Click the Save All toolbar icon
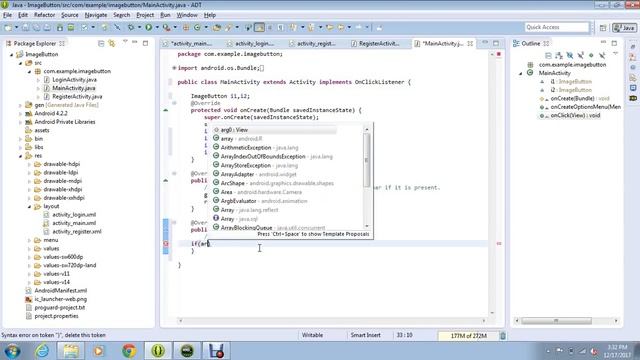 tap(36, 27)
